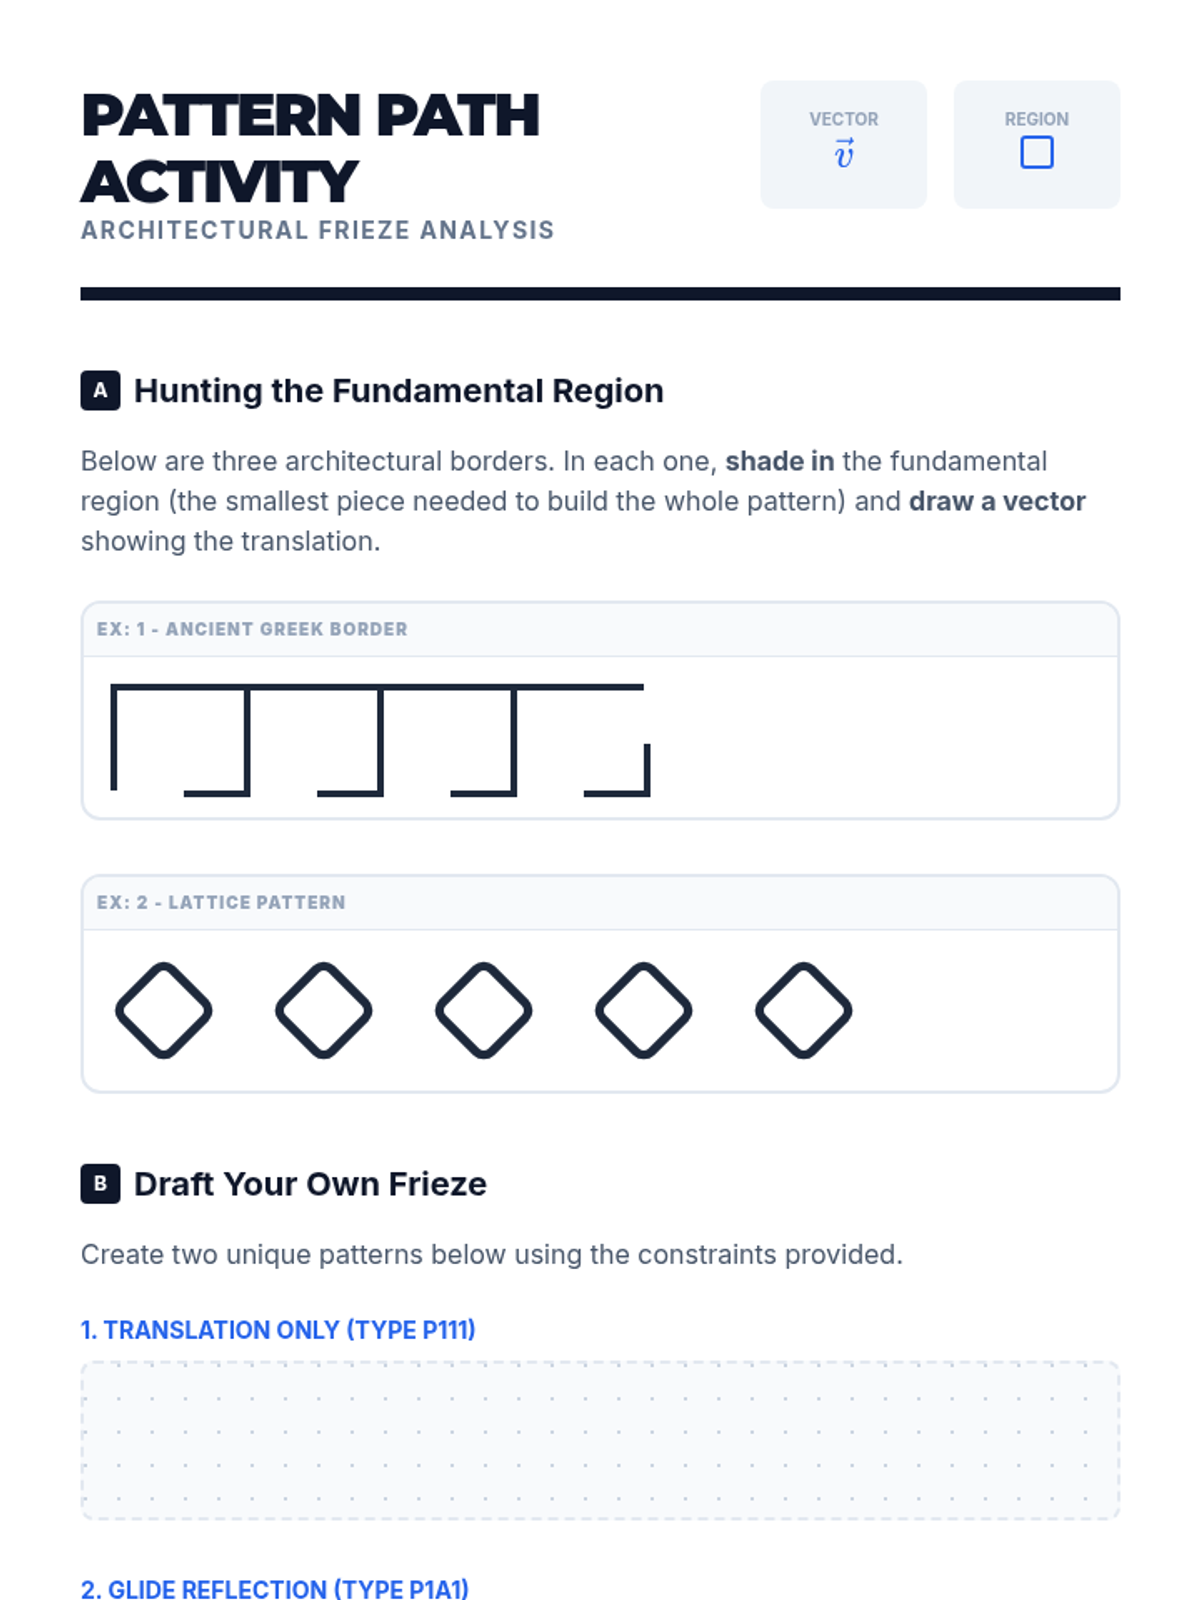Click the Pattern Path Activity title

[310, 148]
